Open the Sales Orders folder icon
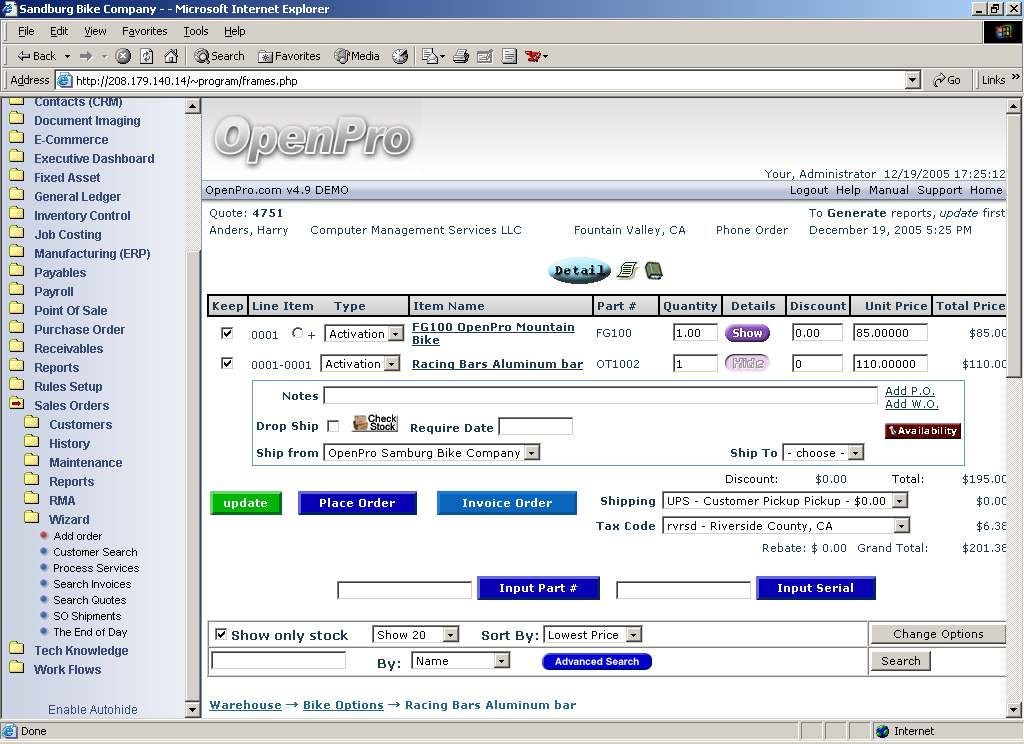 click(x=17, y=405)
